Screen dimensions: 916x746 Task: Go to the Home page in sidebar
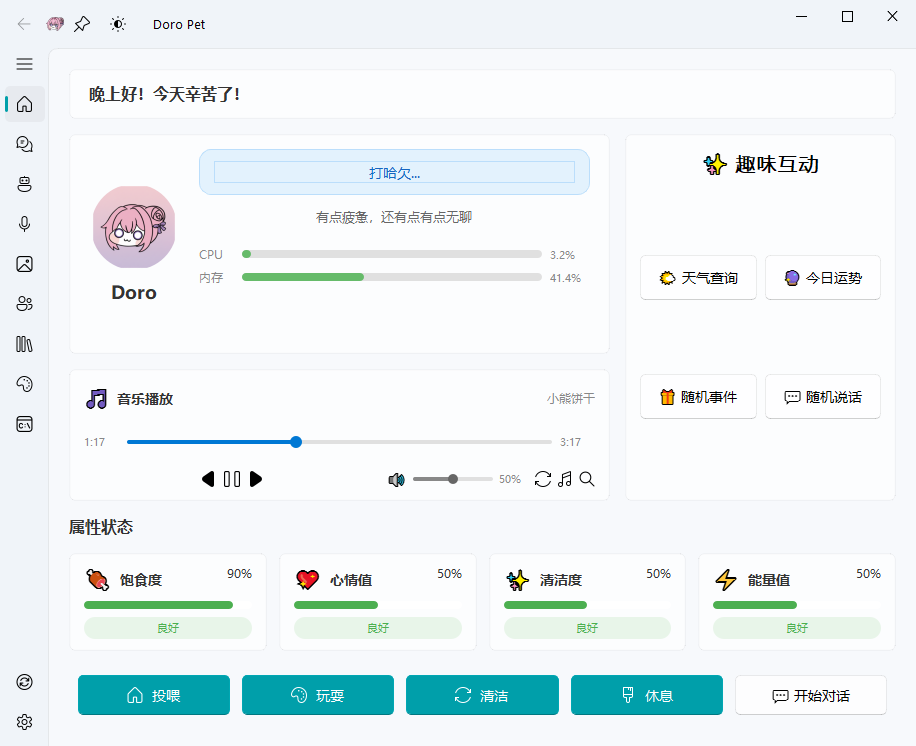point(25,104)
